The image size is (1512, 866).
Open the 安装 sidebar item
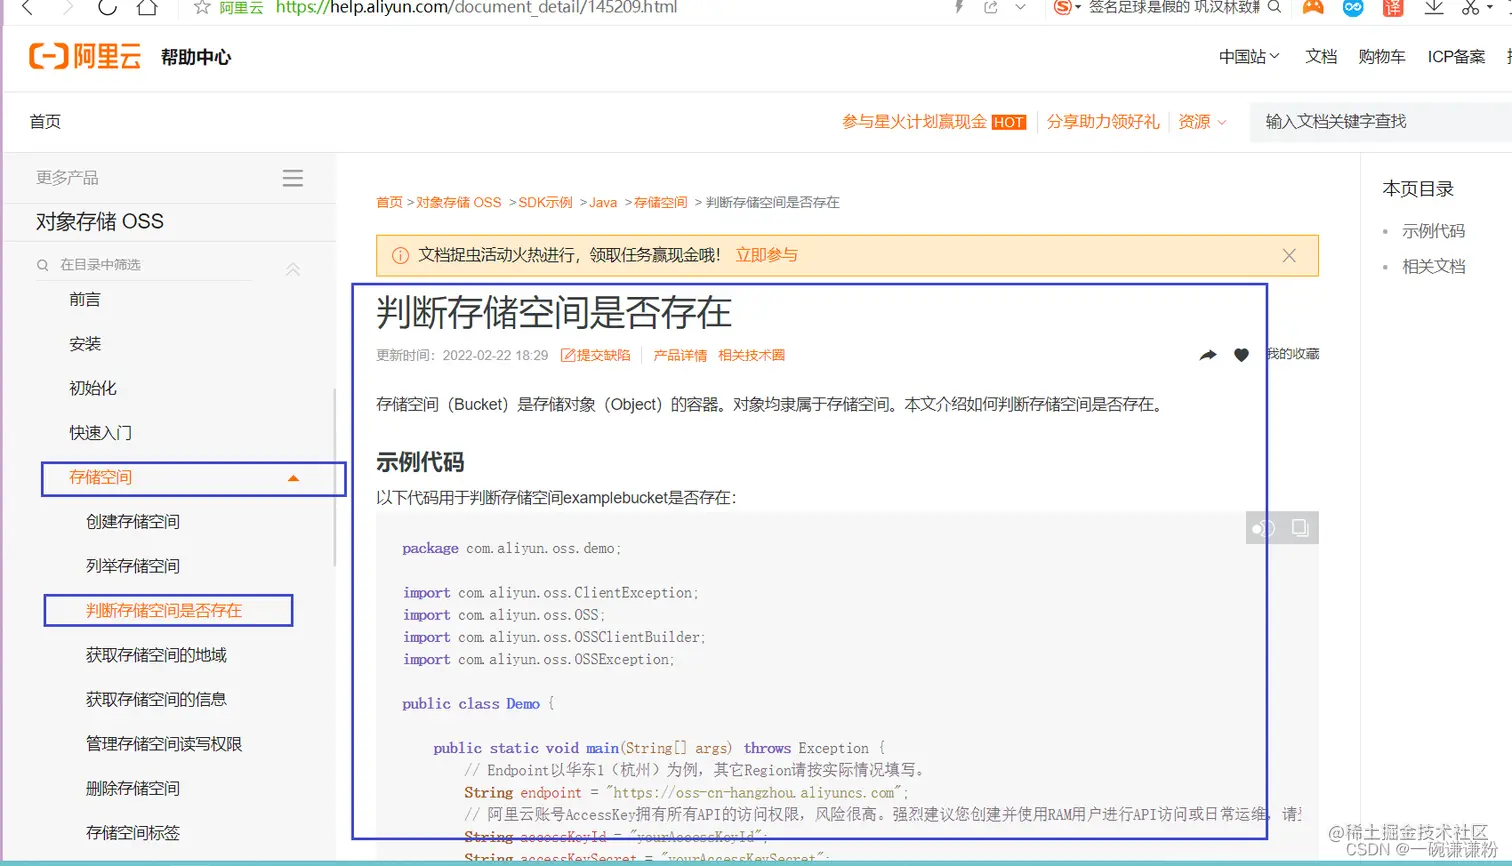pos(85,344)
